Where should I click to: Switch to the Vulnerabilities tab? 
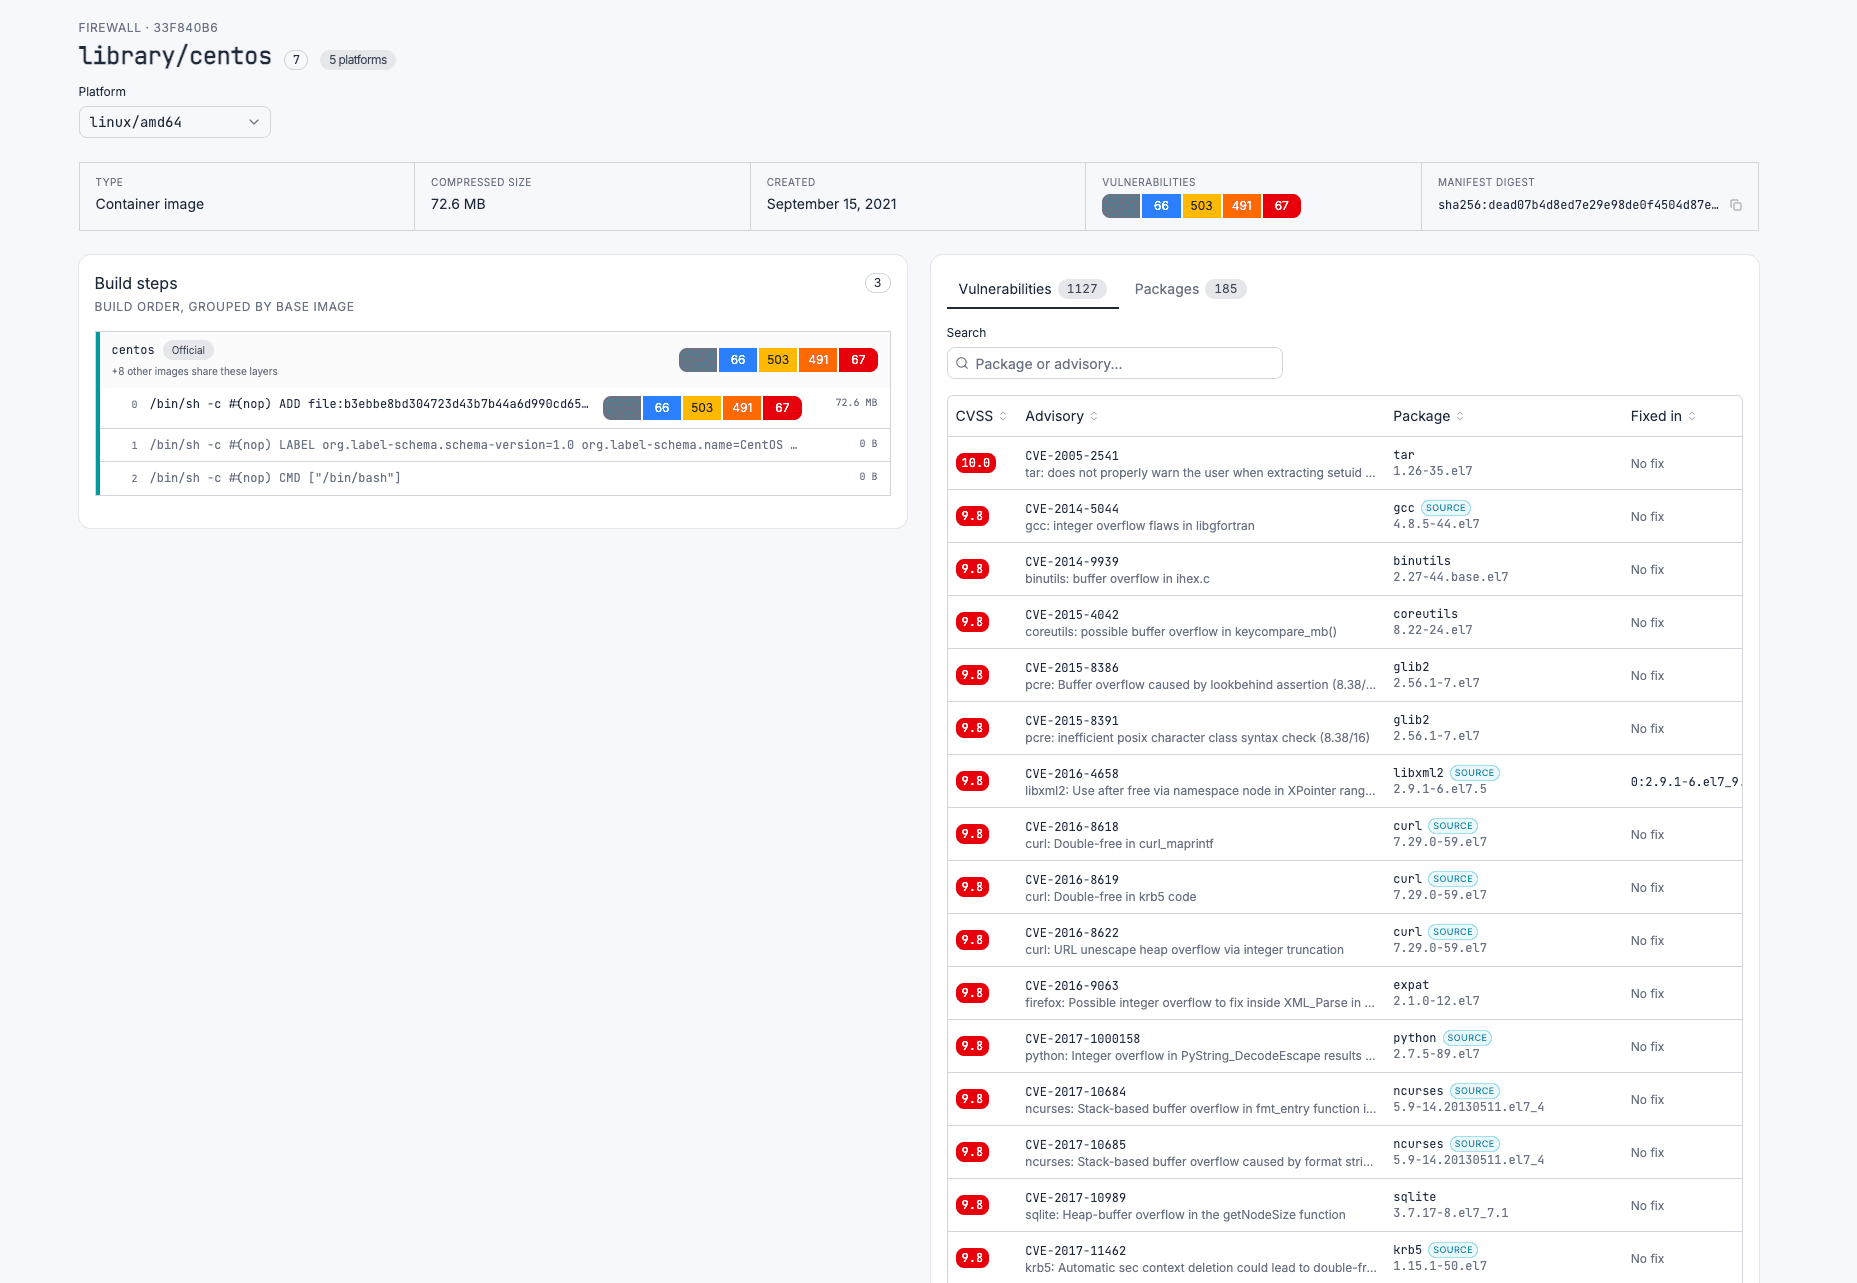click(1032, 289)
